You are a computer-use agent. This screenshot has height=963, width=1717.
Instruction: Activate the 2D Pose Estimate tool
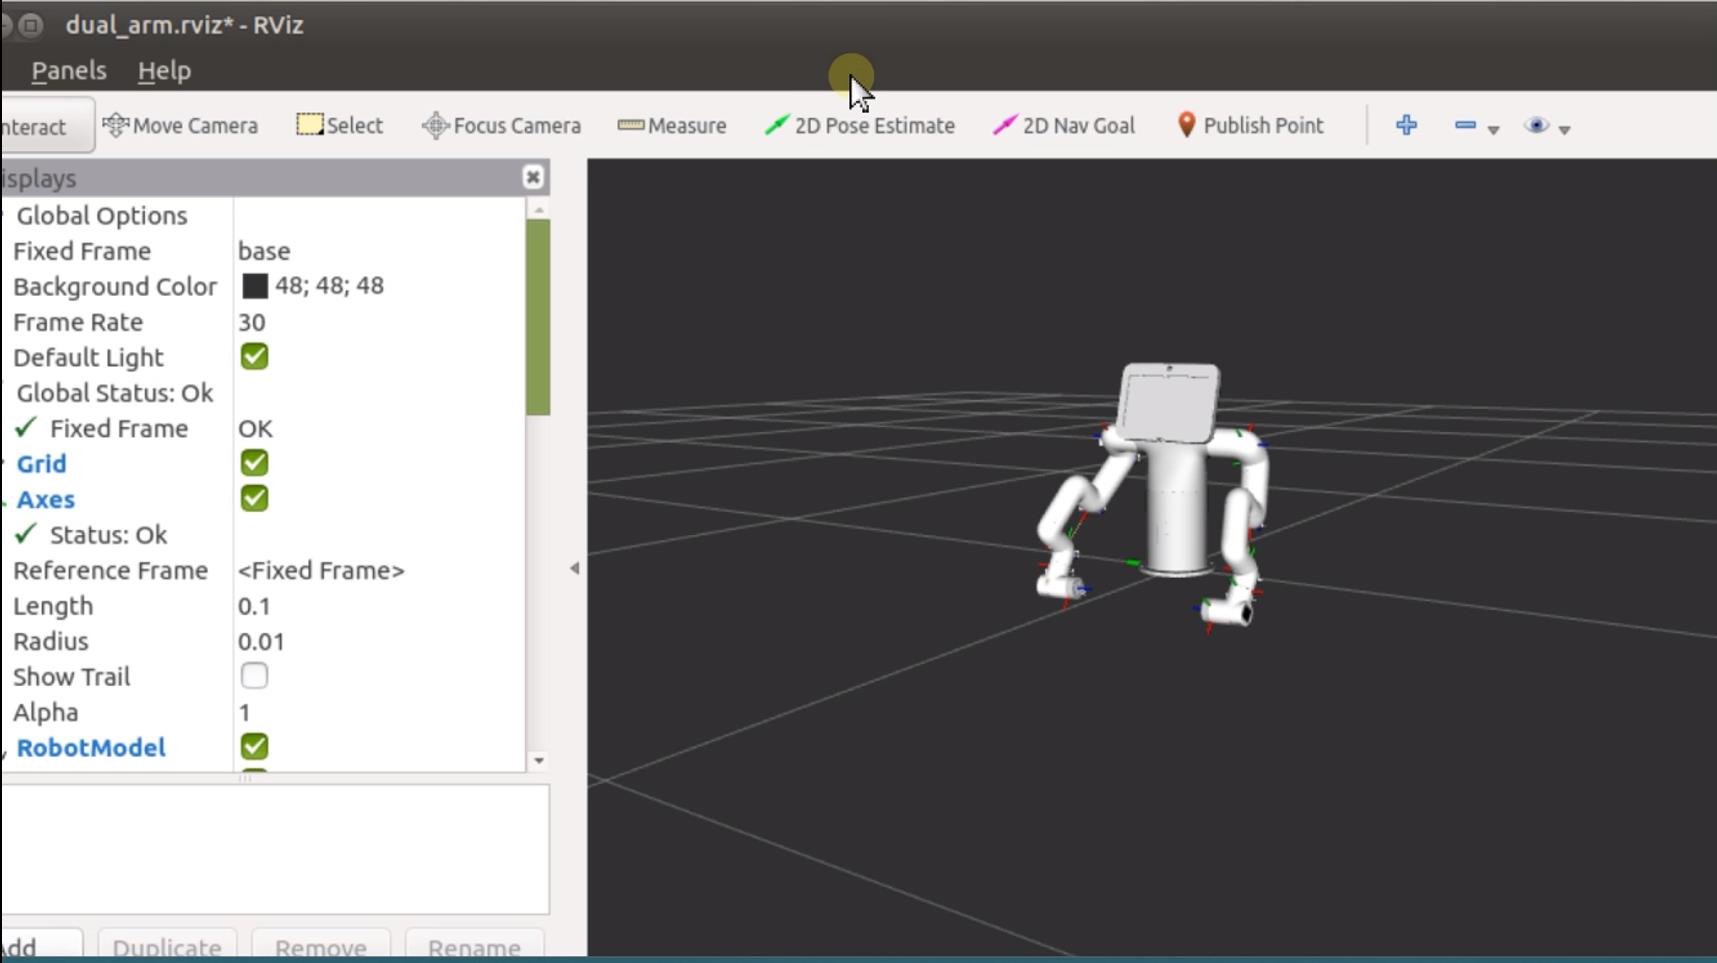(860, 126)
